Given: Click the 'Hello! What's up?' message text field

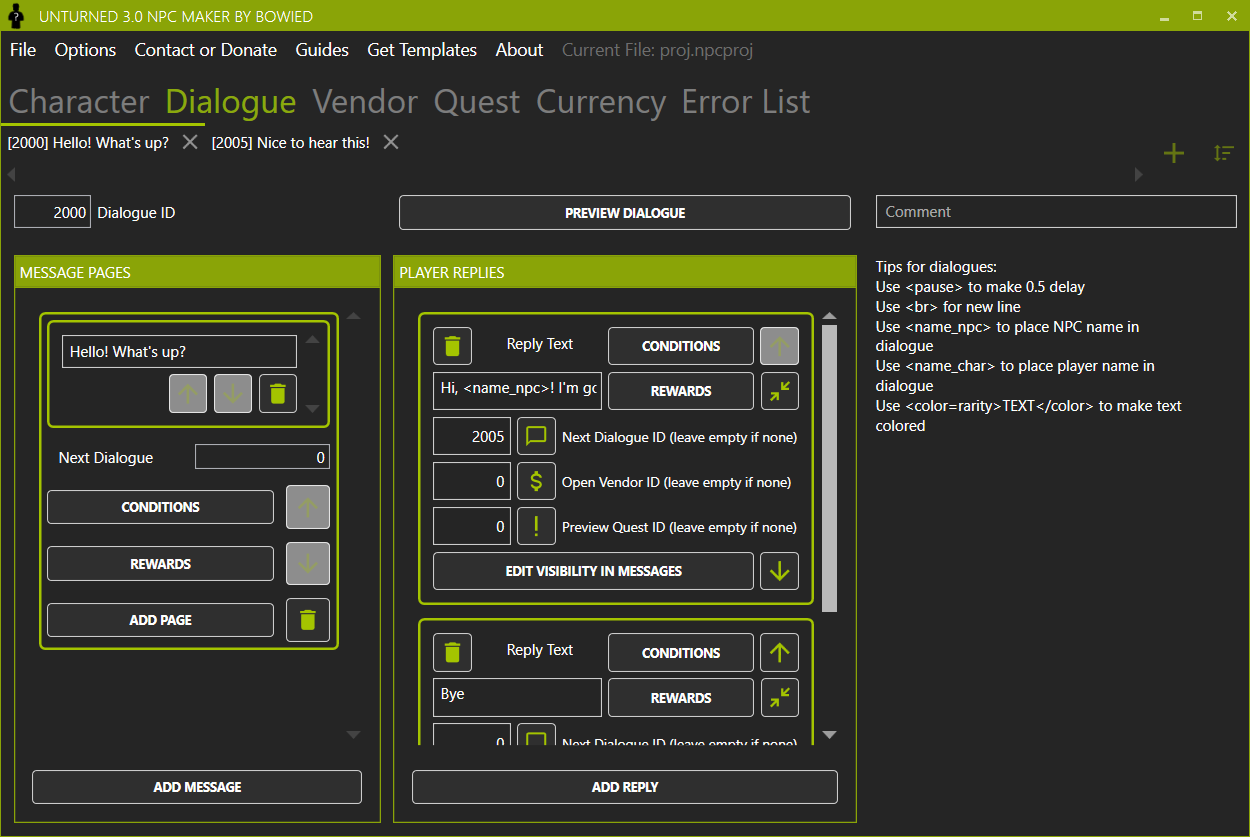Looking at the screenshot, I should [179, 352].
